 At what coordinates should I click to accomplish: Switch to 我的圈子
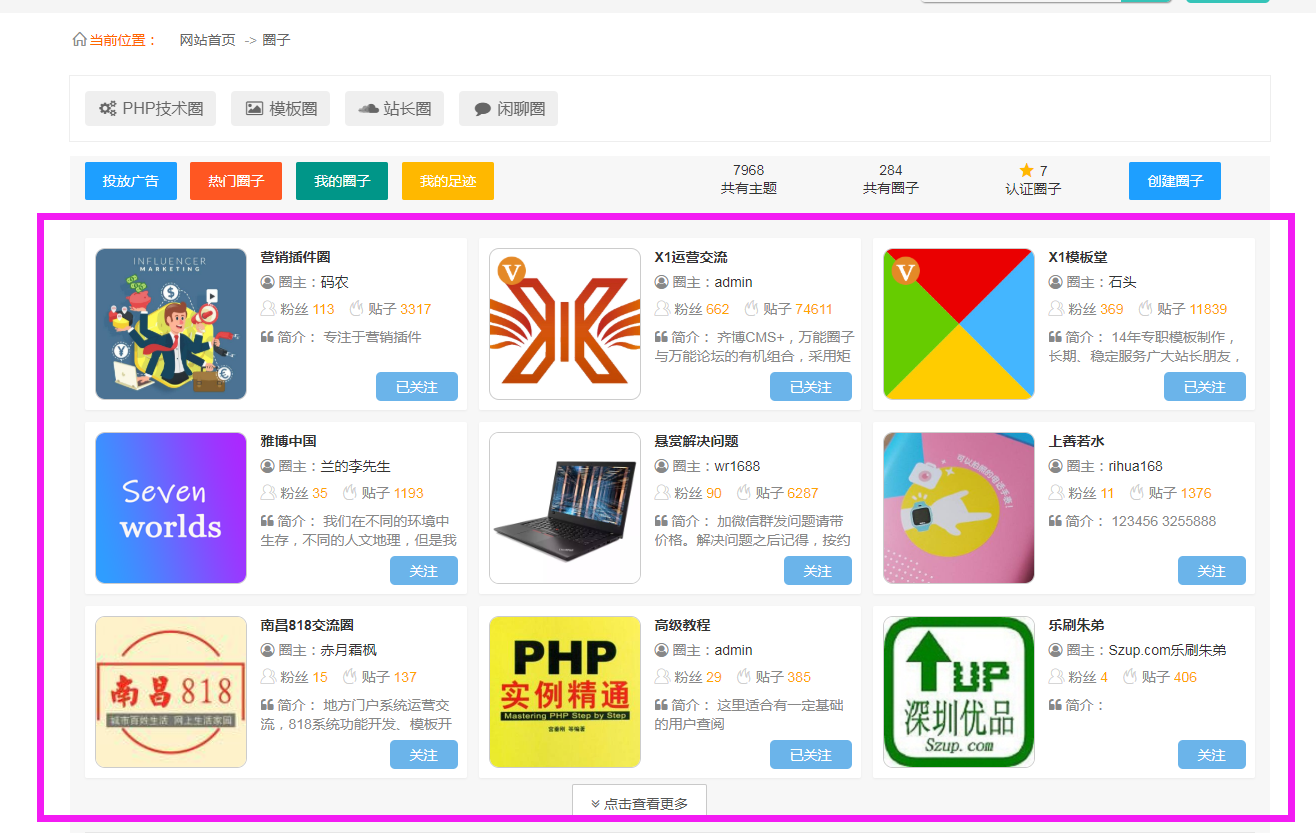point(342,181)
